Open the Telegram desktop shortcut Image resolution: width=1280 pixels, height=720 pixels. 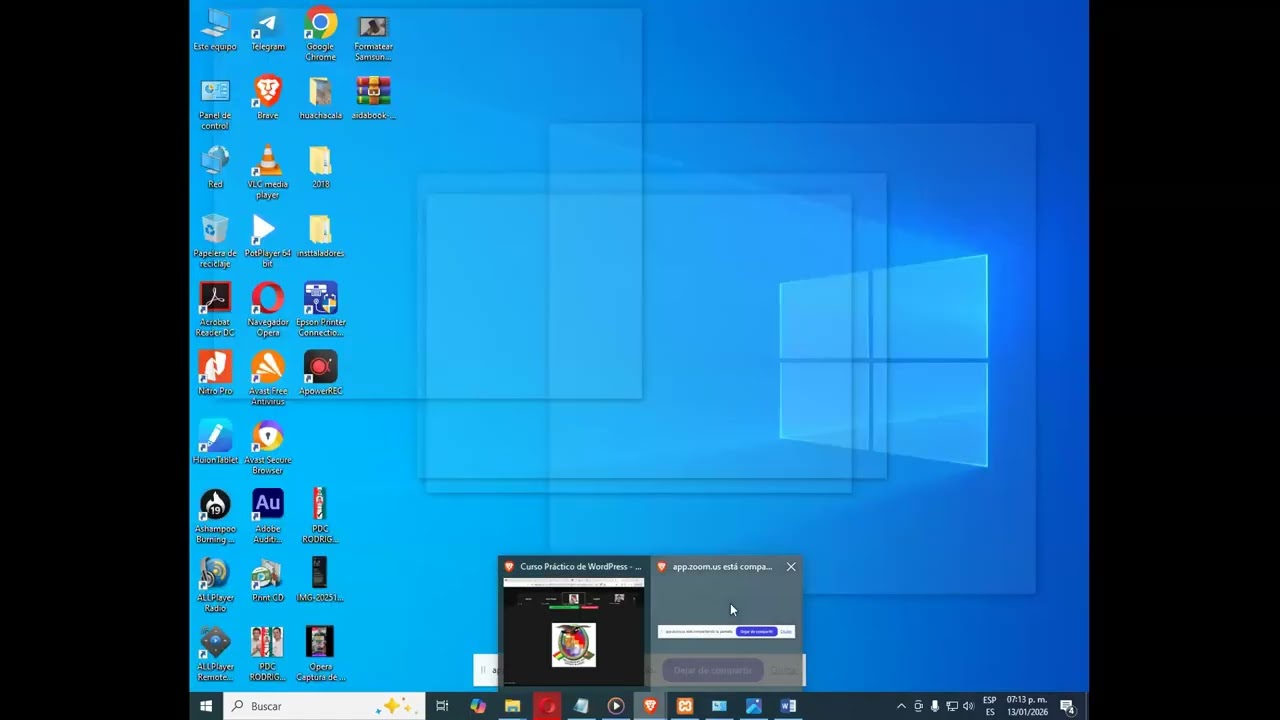tap(267, 31)
